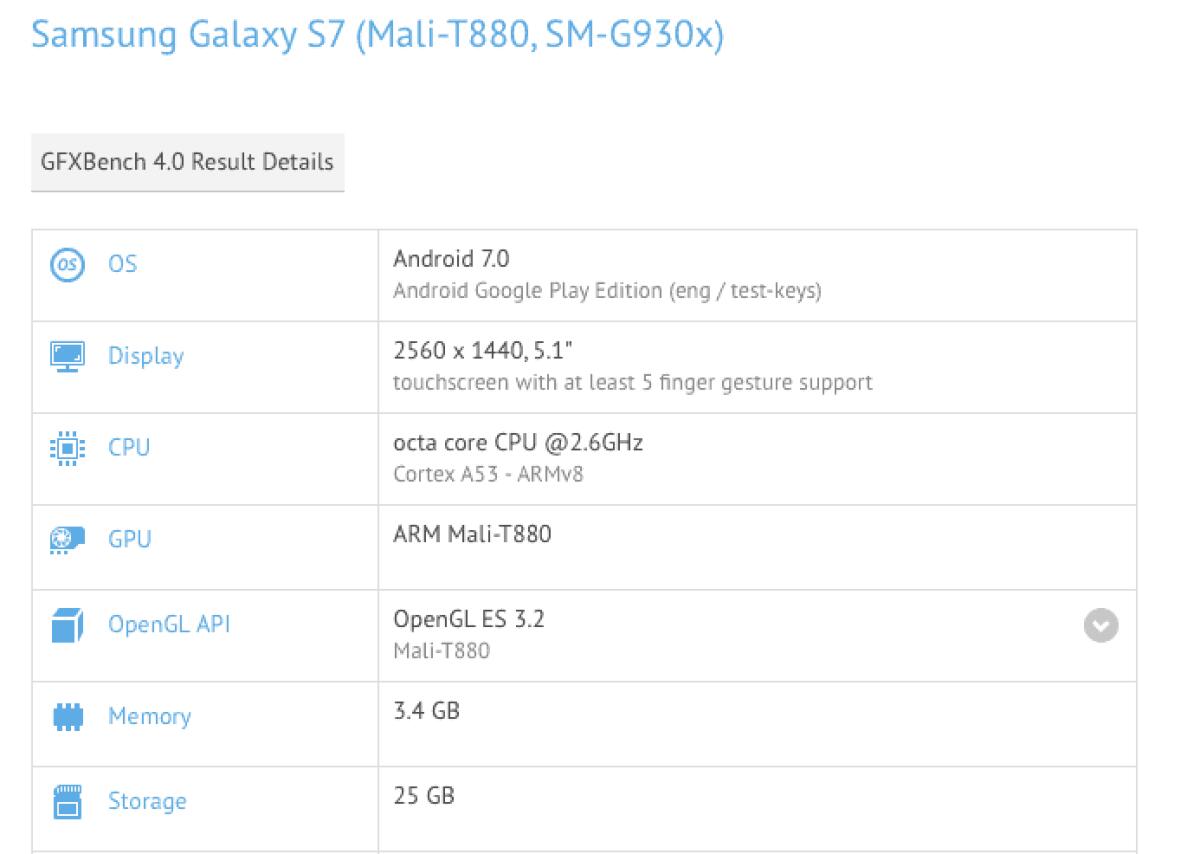
Task: Click the CPU label text
Action: [x=128, y=447]
